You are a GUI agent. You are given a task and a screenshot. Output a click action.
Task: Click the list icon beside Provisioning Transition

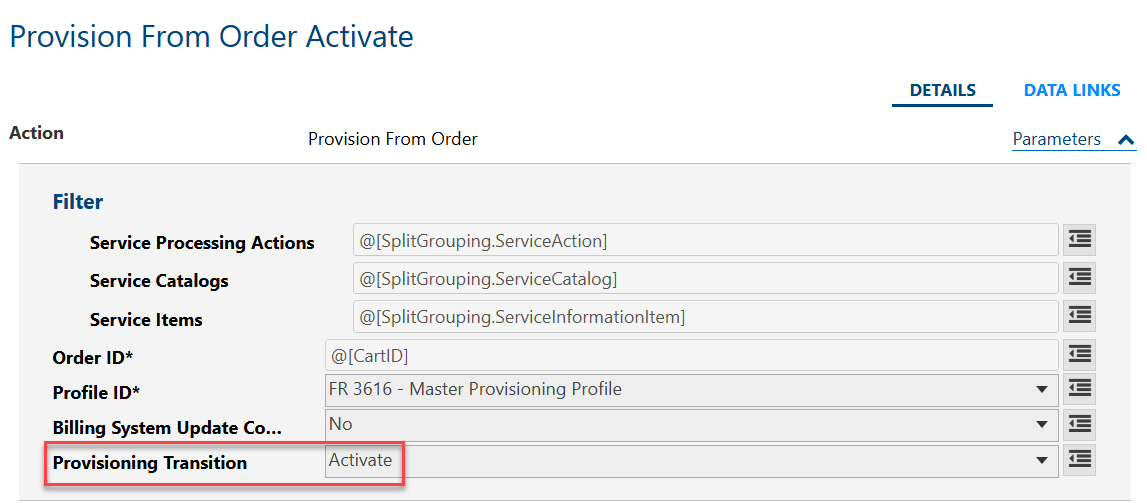(x=1079, y=460)
